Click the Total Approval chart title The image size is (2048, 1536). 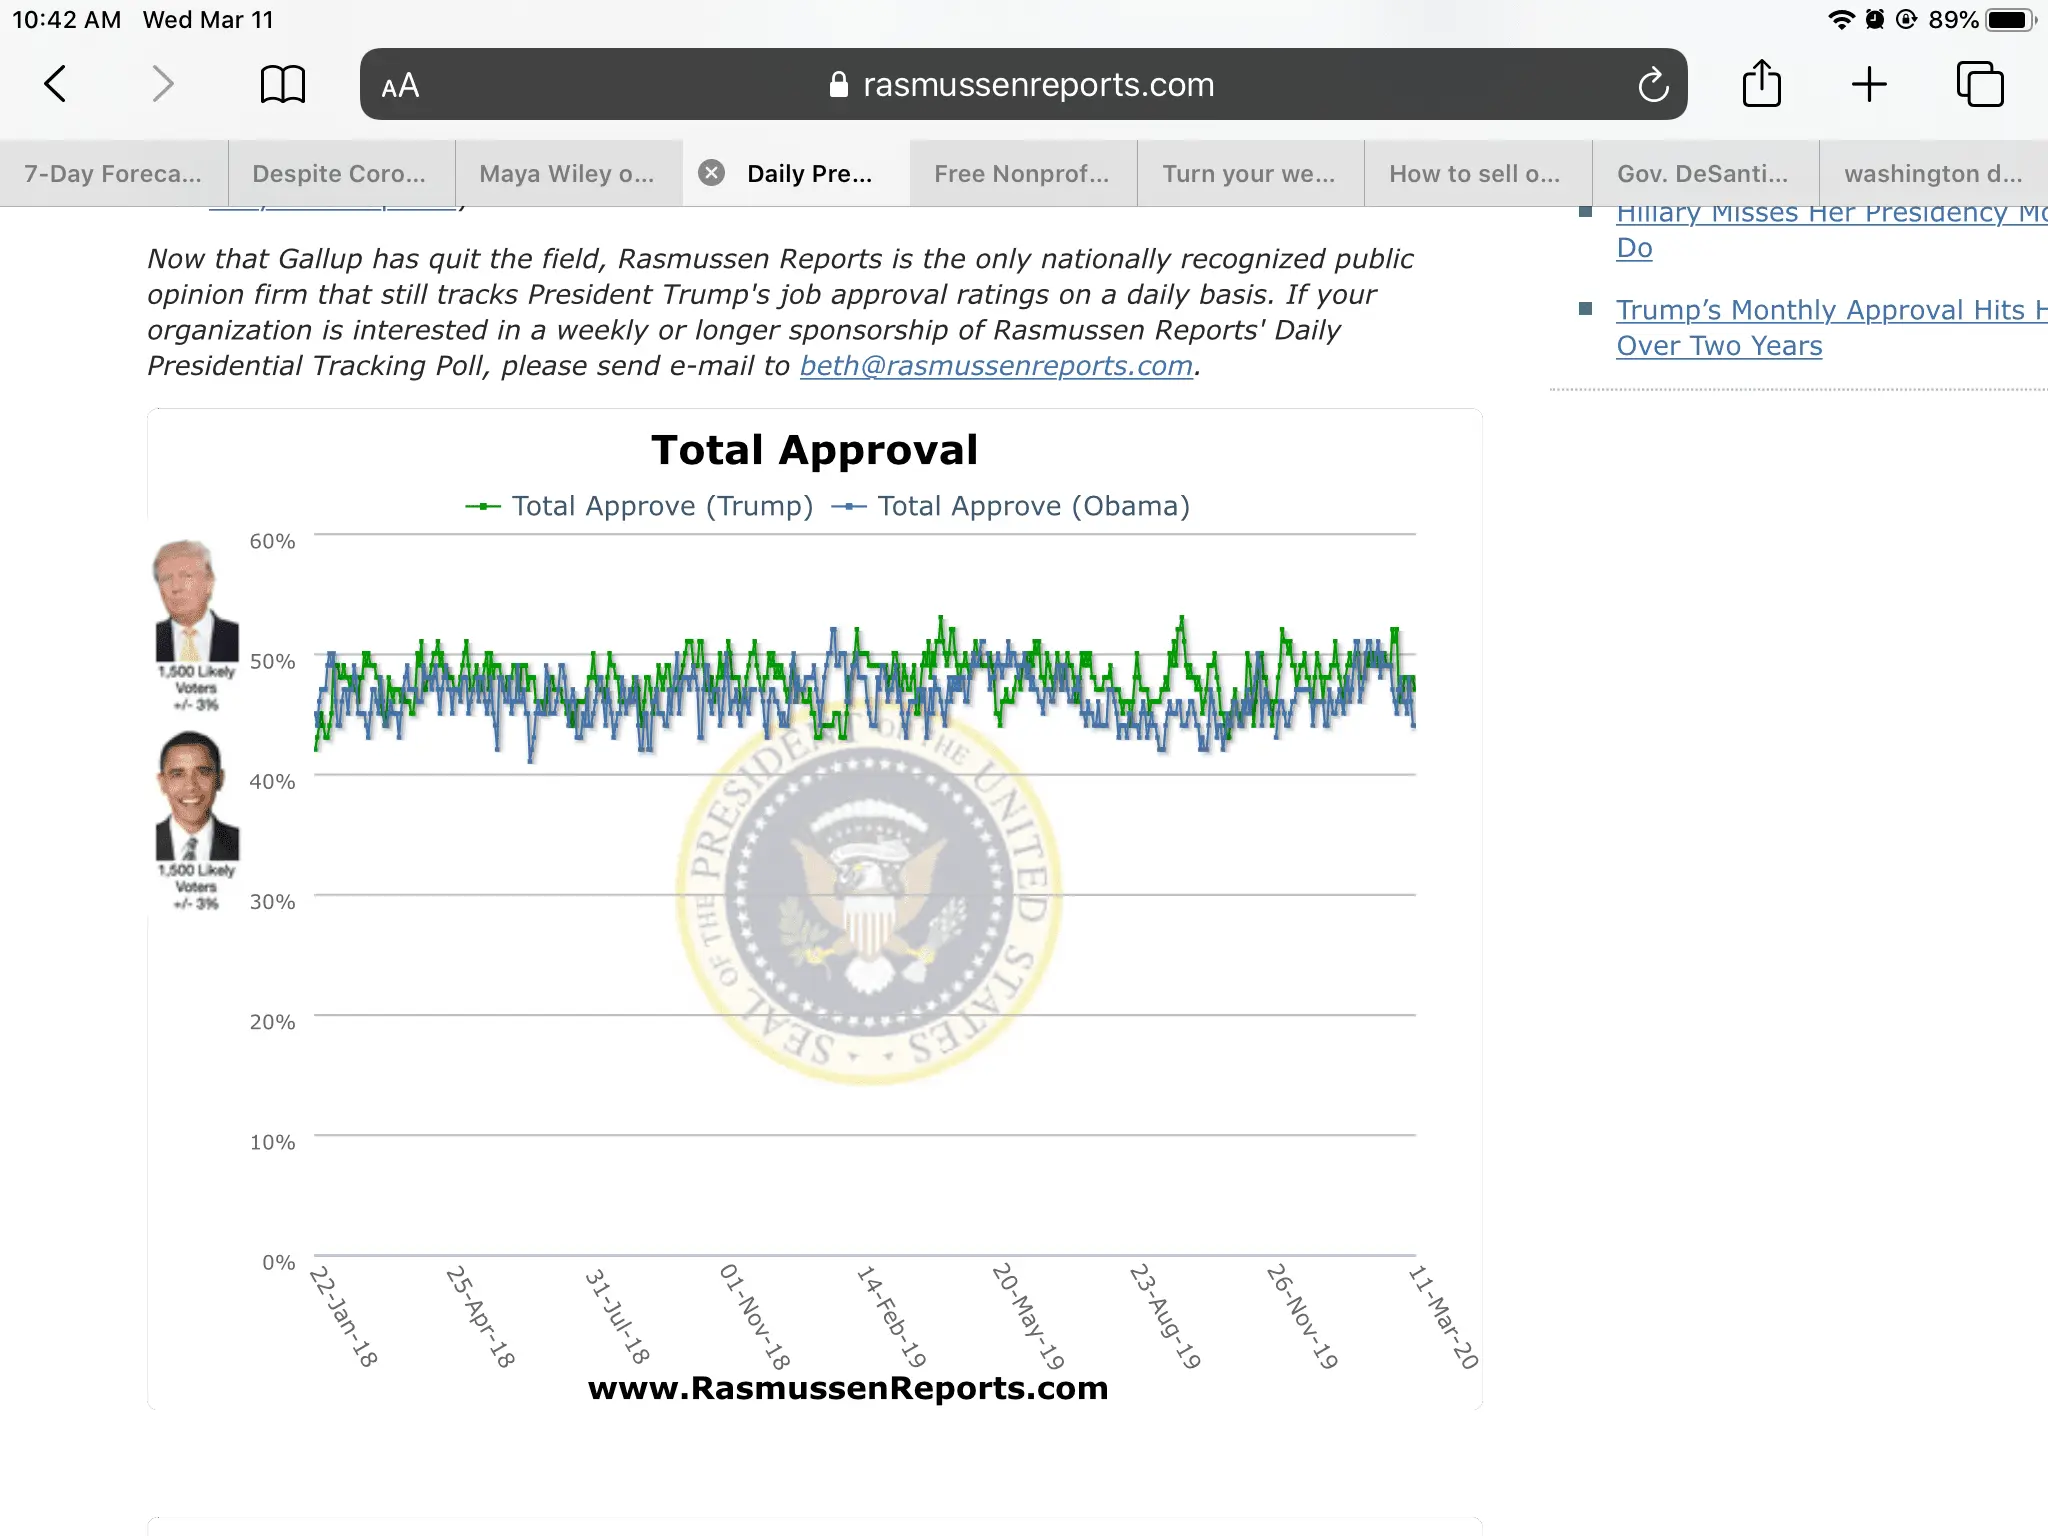[x=815, y=450]
